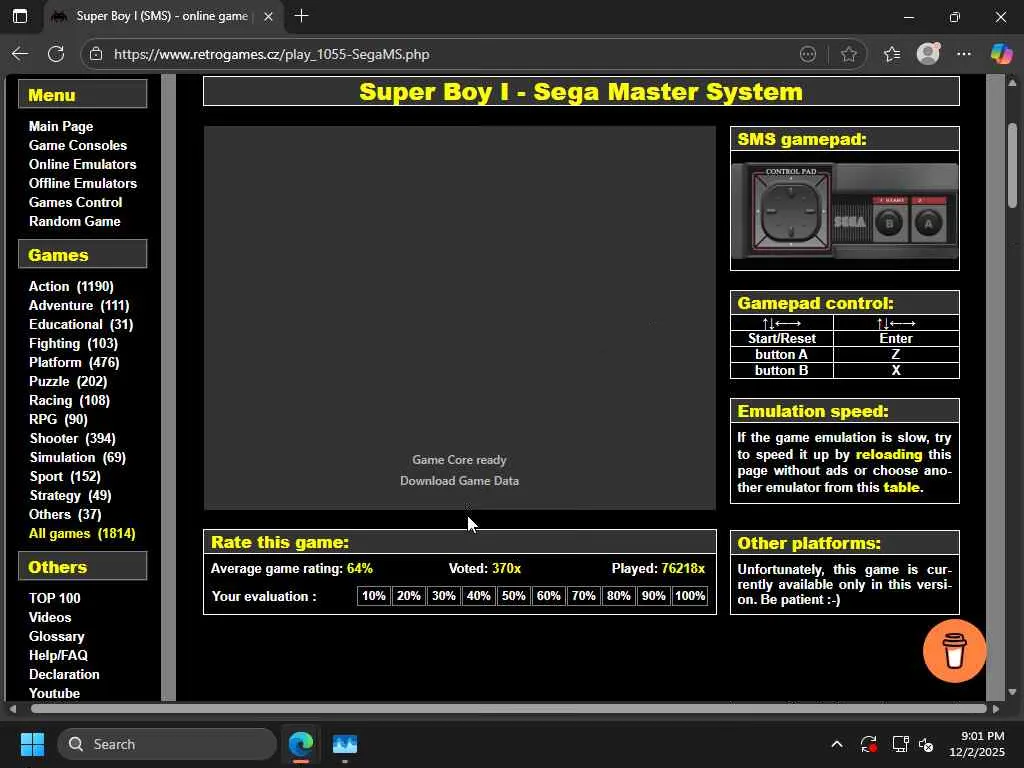This screenshot has width=1024, height=768.
Task: Browse Puzzle (202) games
Action: (x=68, y=381)
